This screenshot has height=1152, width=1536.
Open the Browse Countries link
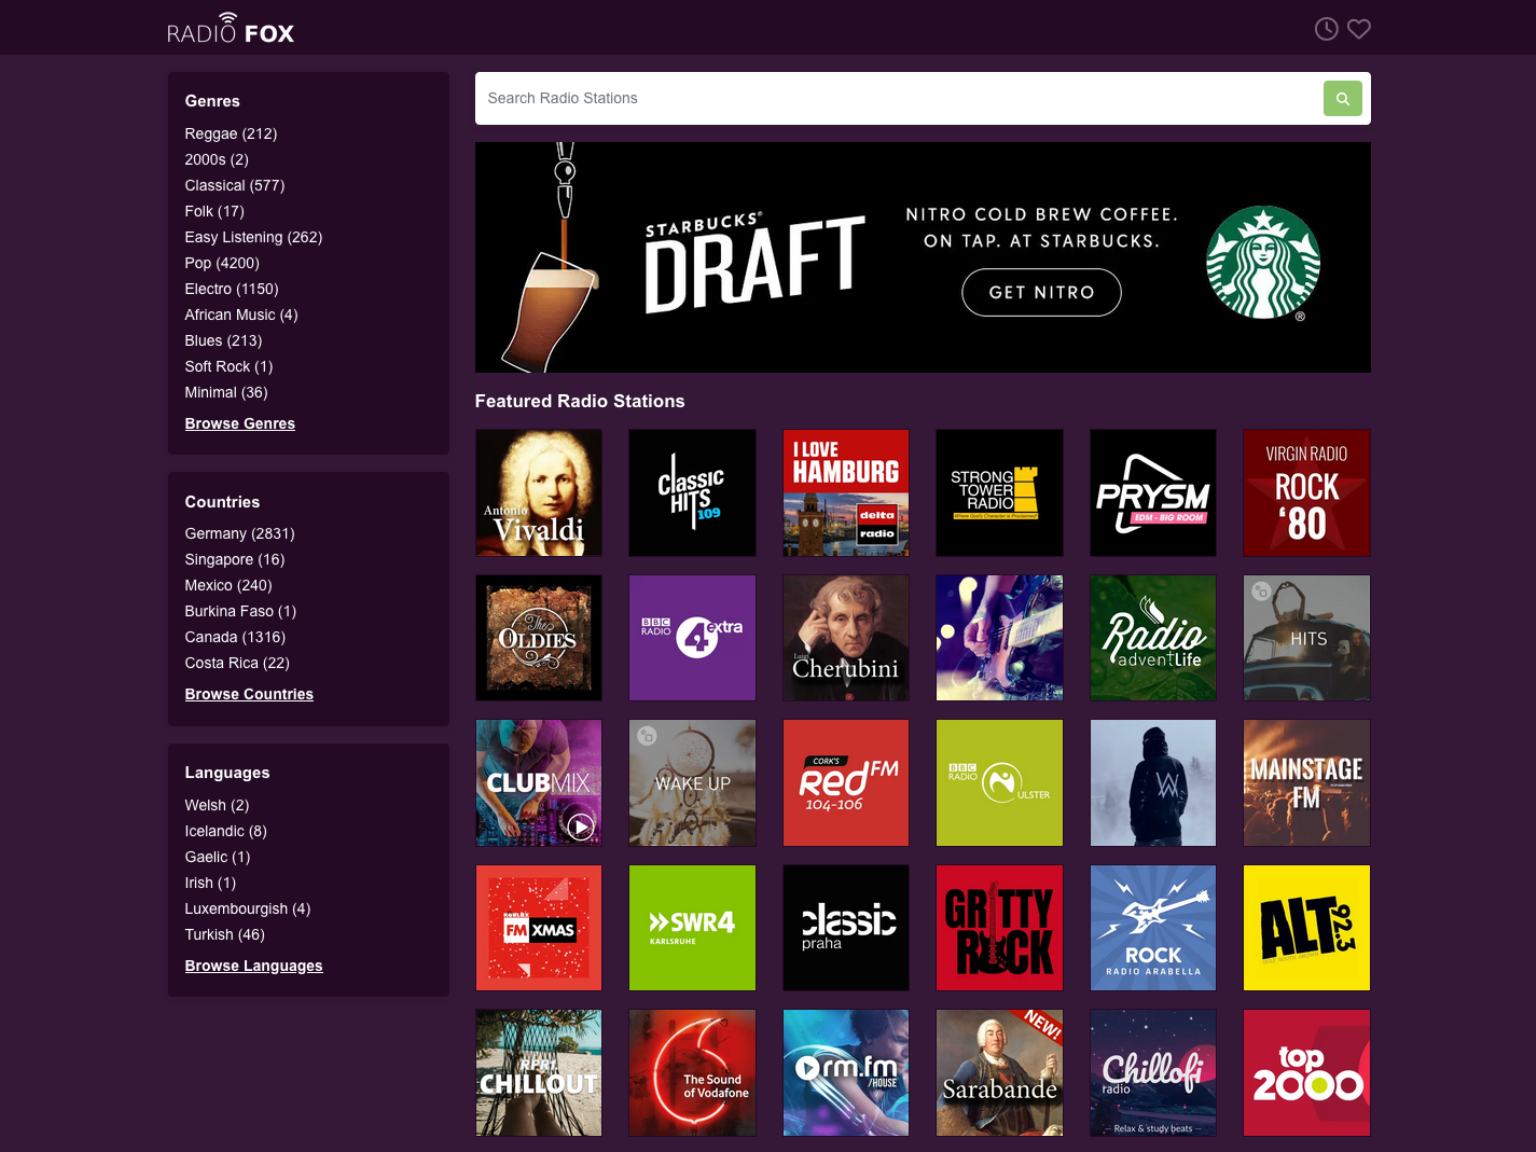[x=249, y=694]
